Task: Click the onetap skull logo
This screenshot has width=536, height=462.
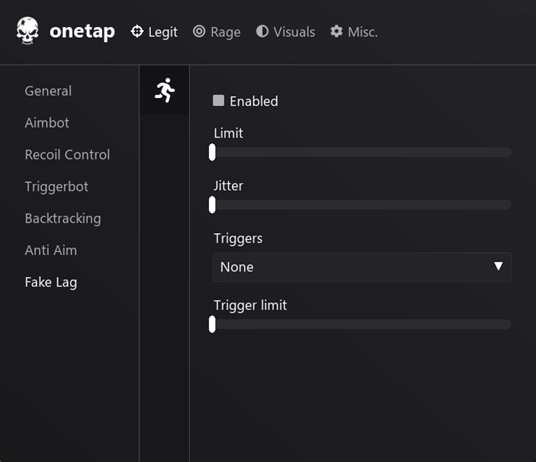Action: (x=27, y=31)
